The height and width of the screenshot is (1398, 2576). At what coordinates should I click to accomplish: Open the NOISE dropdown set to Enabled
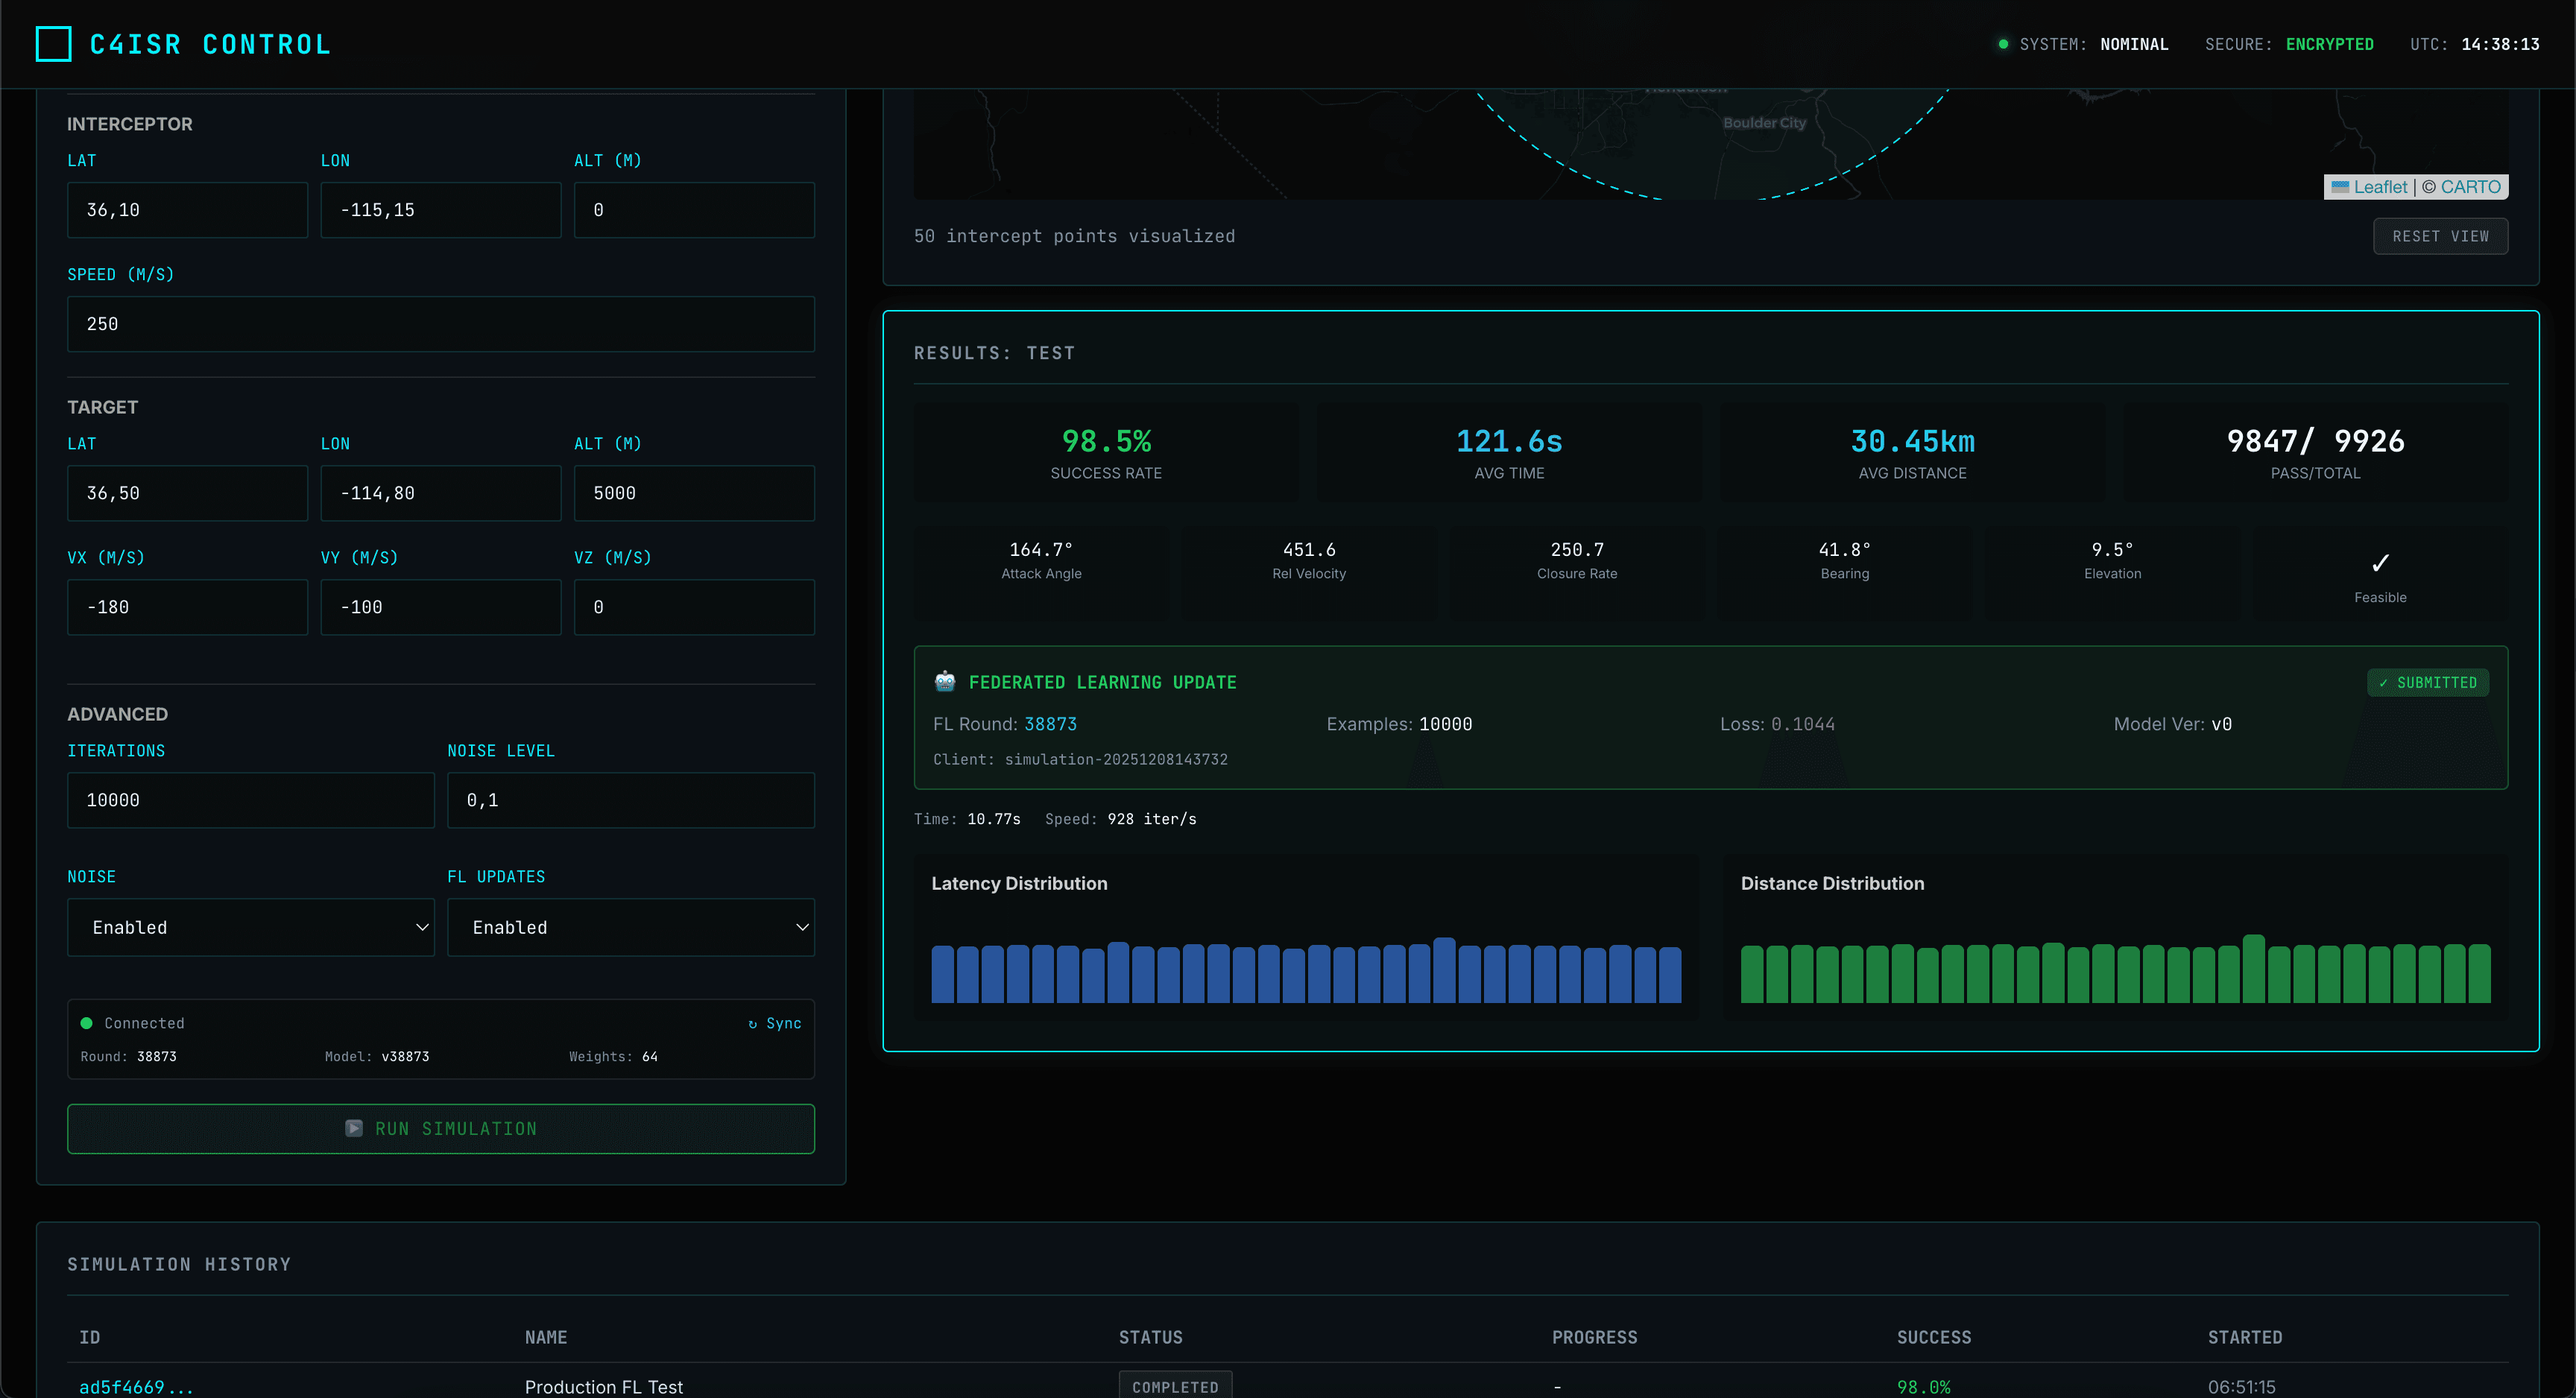tap(250, 927)
